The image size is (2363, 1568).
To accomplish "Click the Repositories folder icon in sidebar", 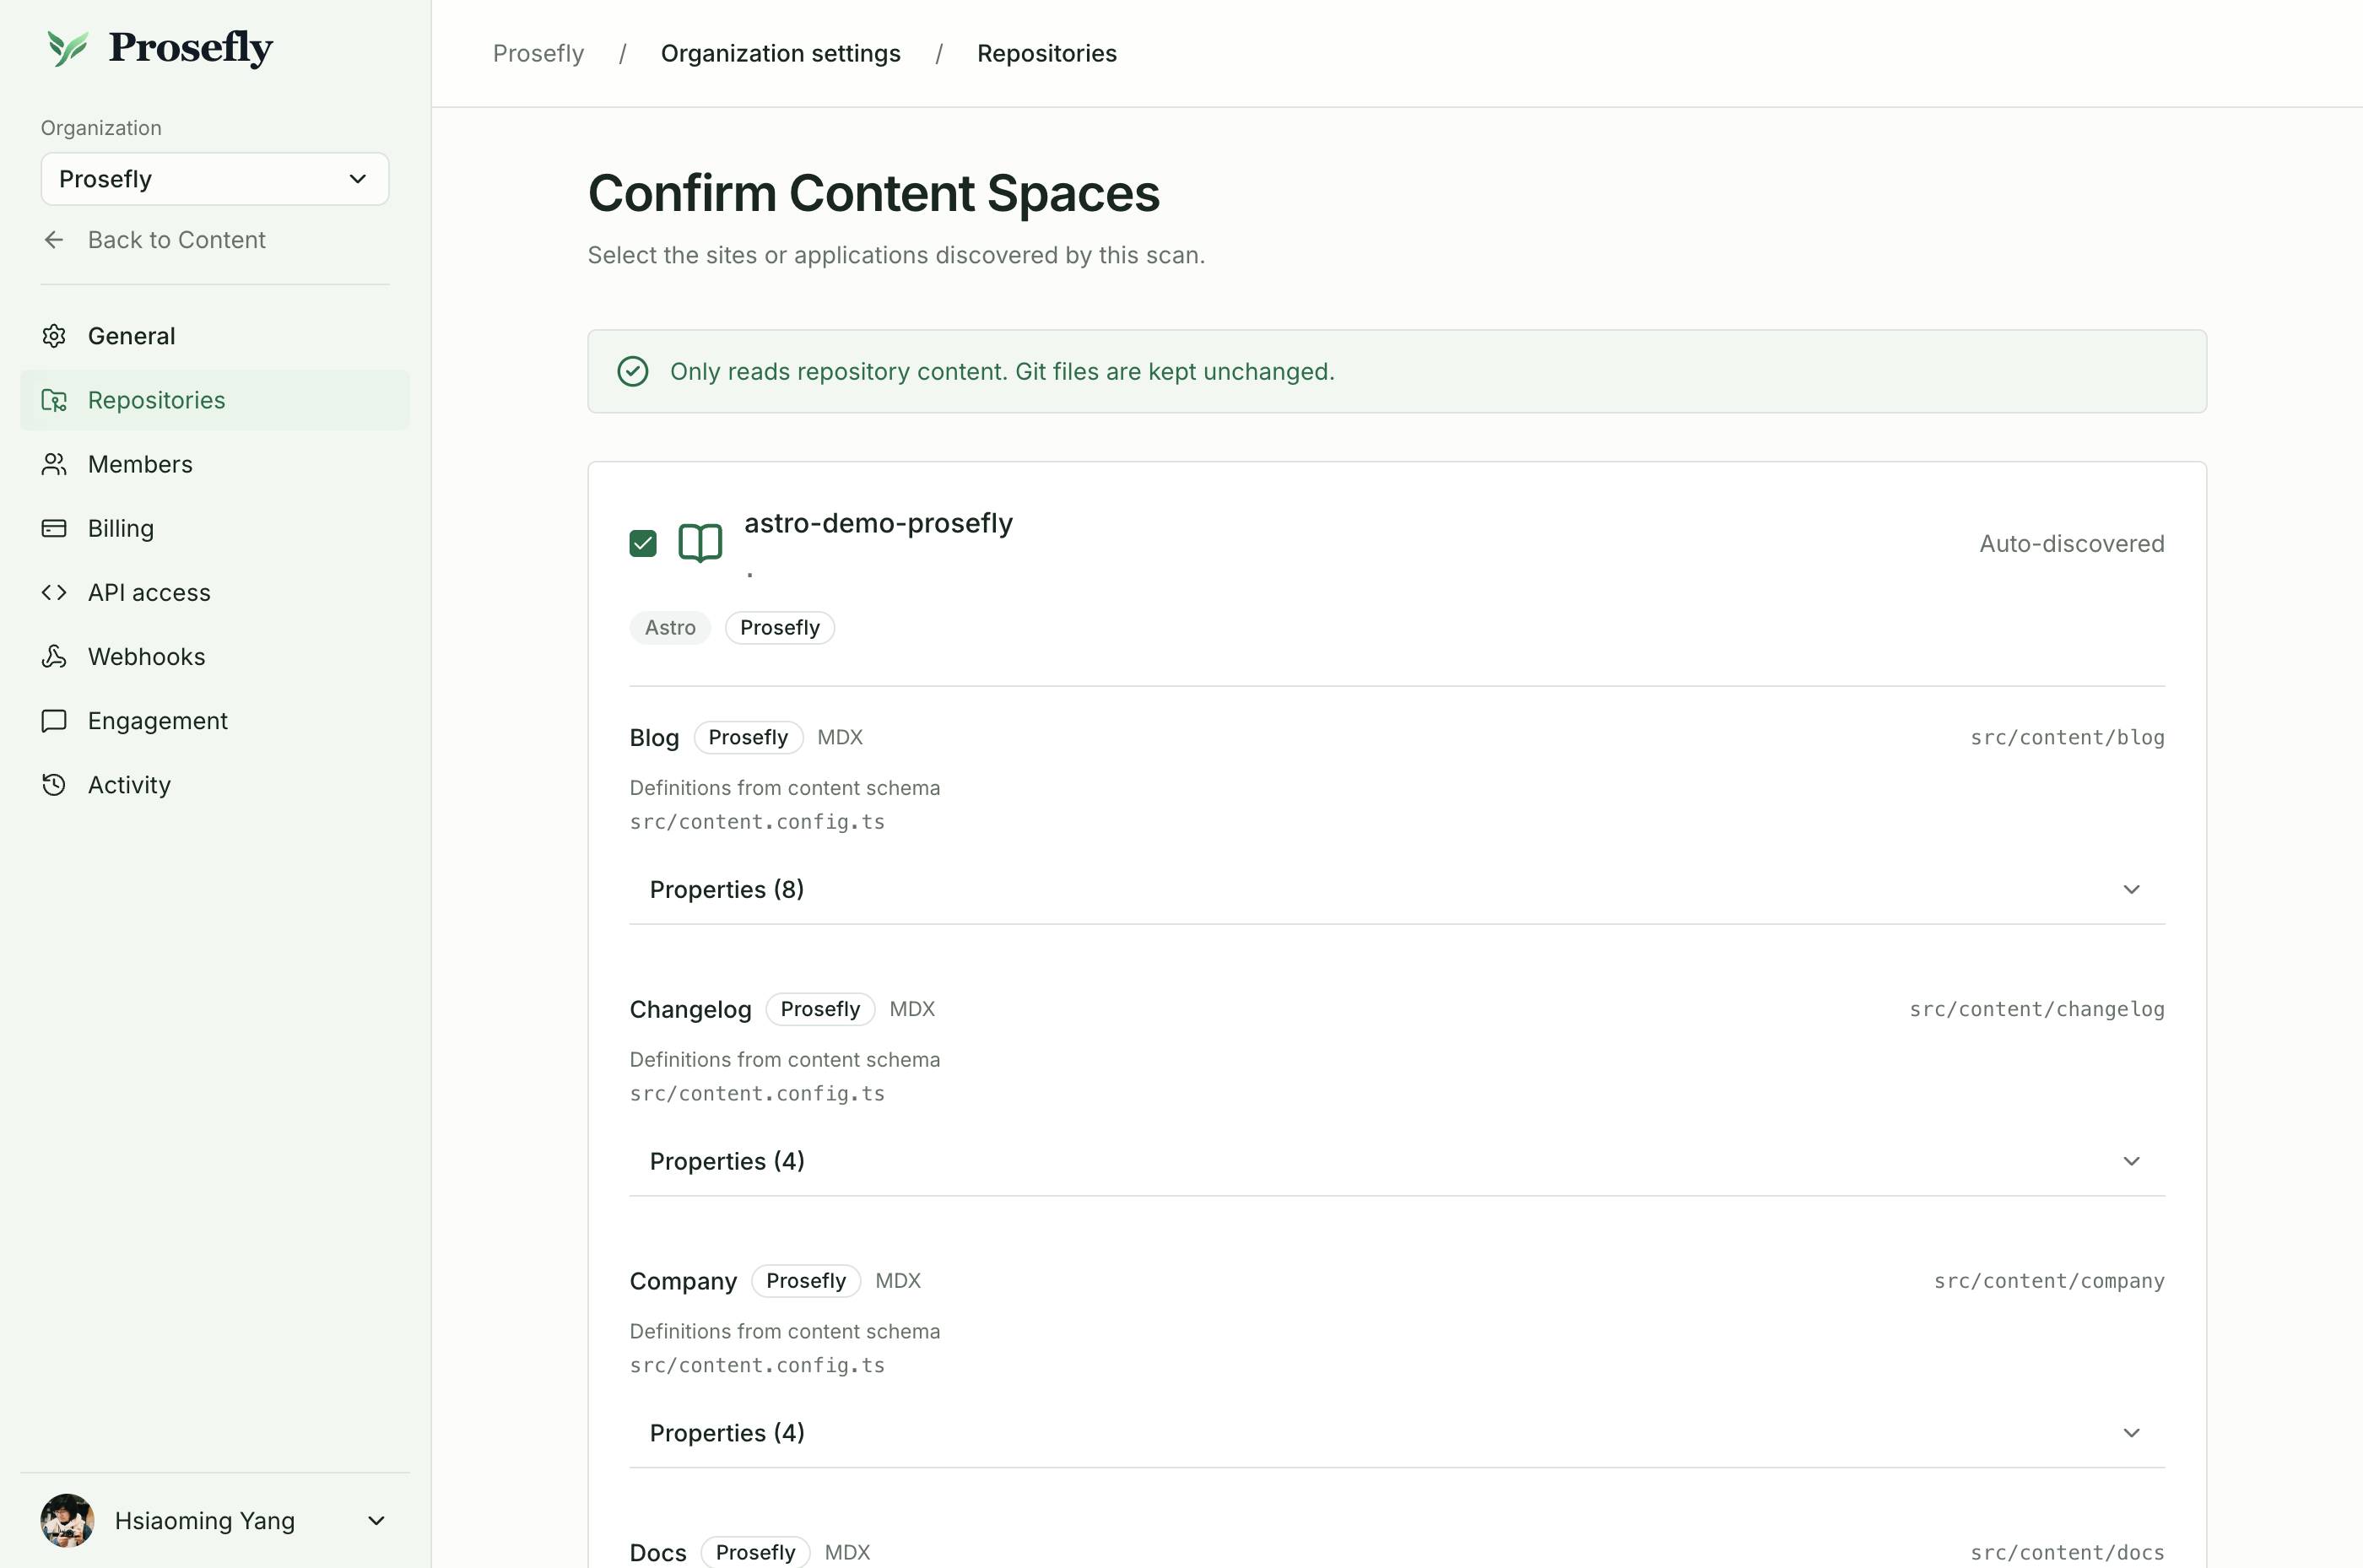I will pyautogui.click(x=54, y=400).
